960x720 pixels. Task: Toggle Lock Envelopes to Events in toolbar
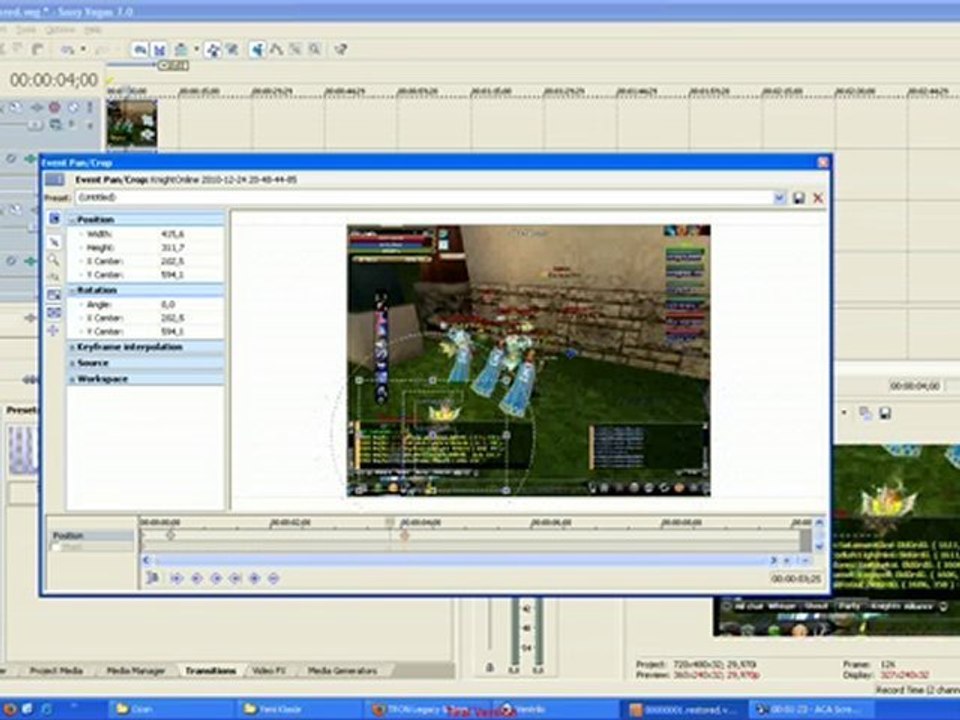point(213,50)
